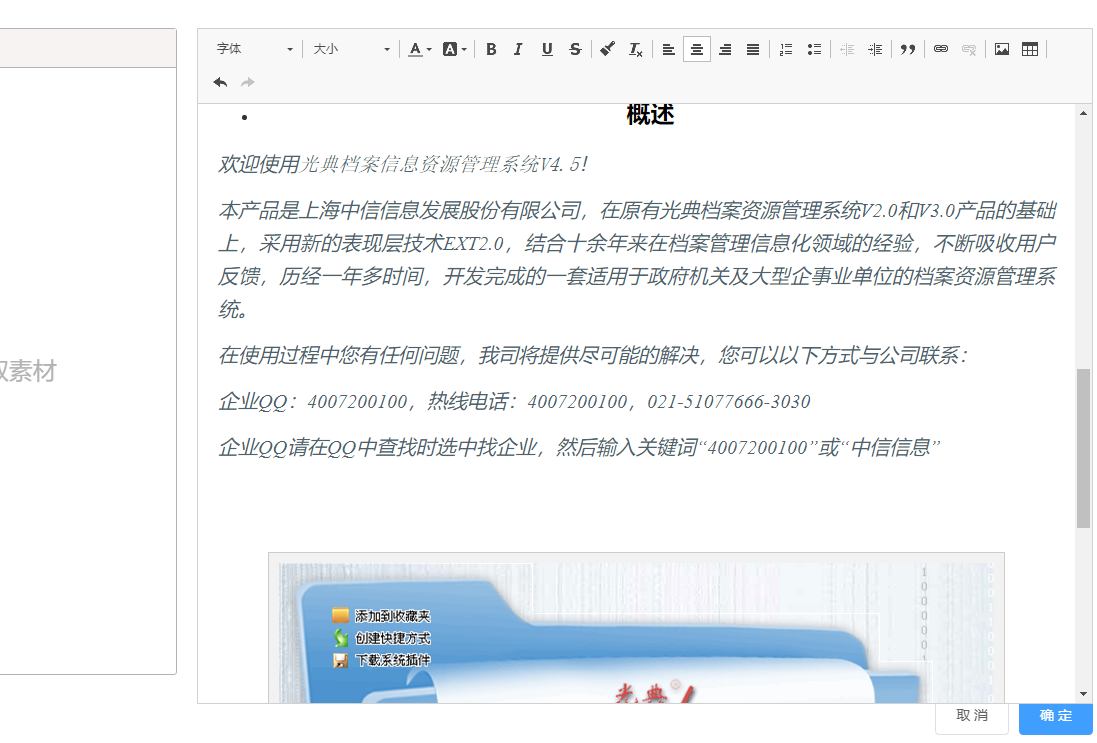The image size is (1097, 743).
Task: Open the 字体 font dropdown
Action: coord(254,49)
